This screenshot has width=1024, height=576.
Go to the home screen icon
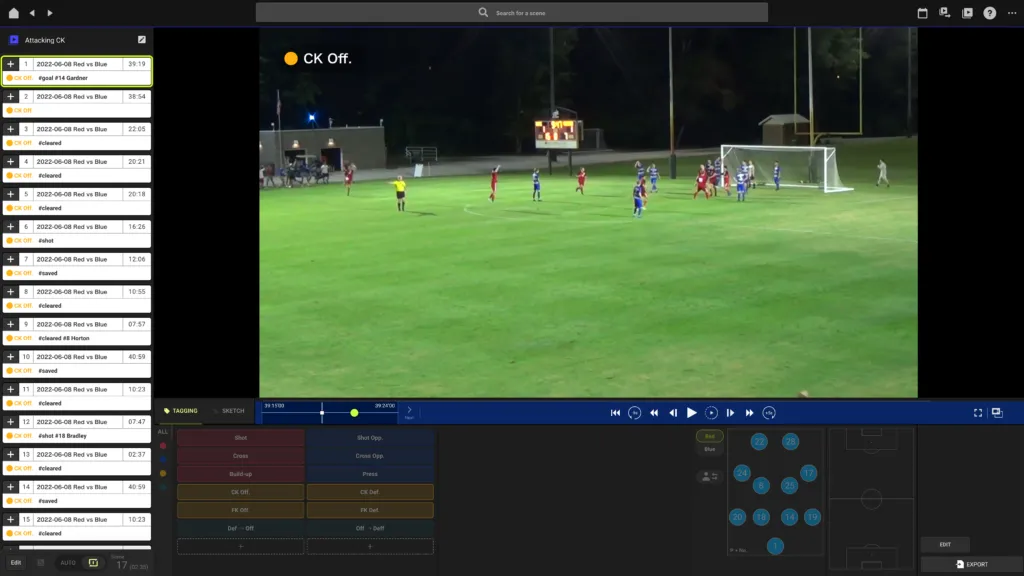[14, 12]
